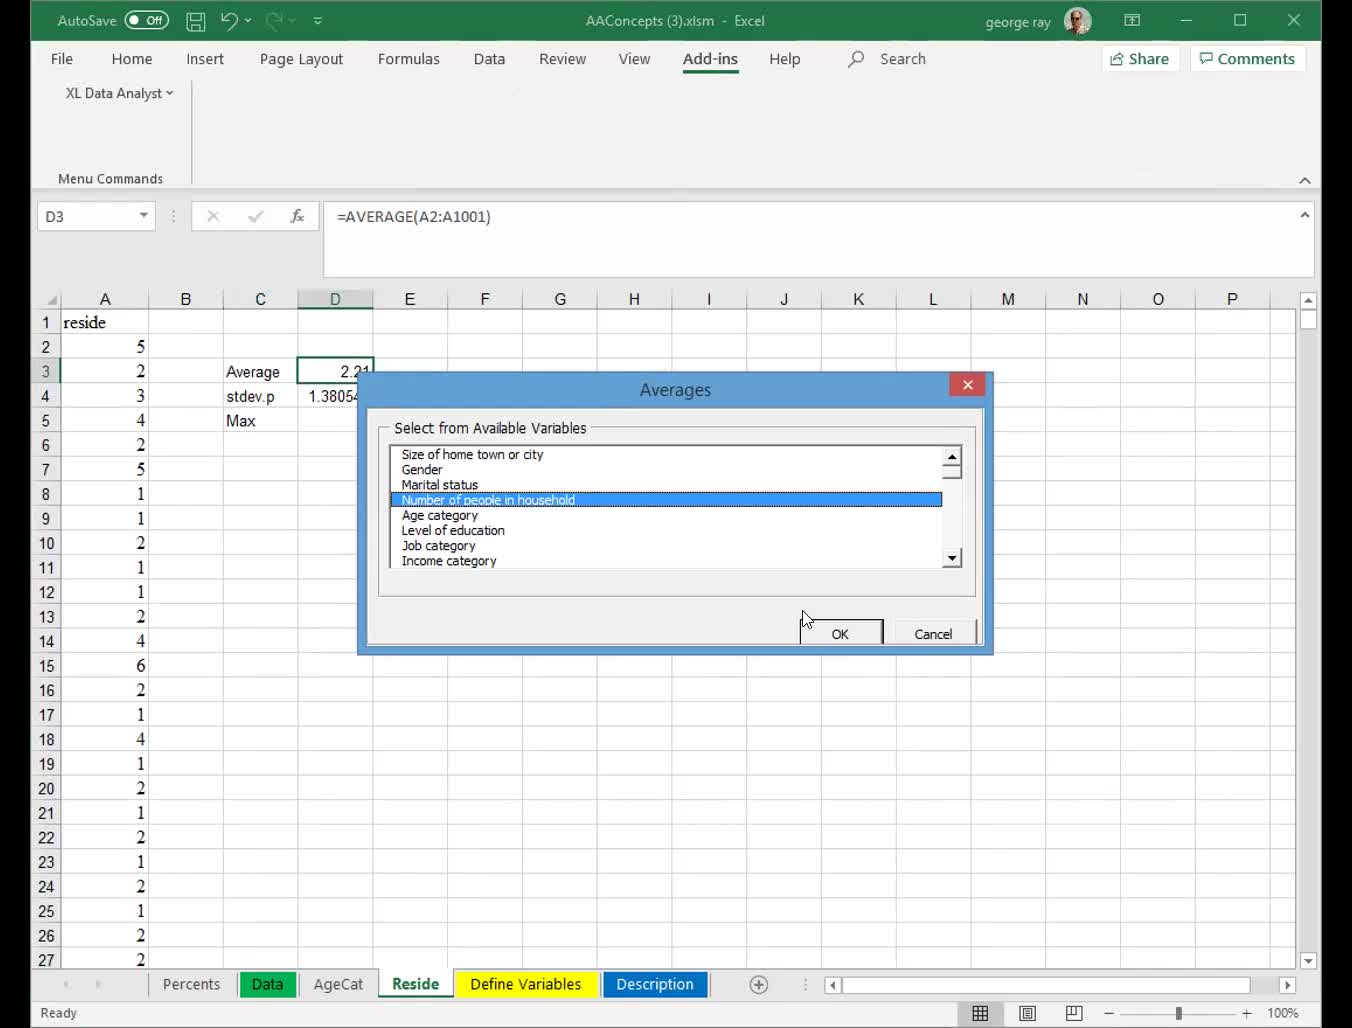Add a new sheet with plus icon
The image size is (1352, 1028).
click(x=759, y=985)
